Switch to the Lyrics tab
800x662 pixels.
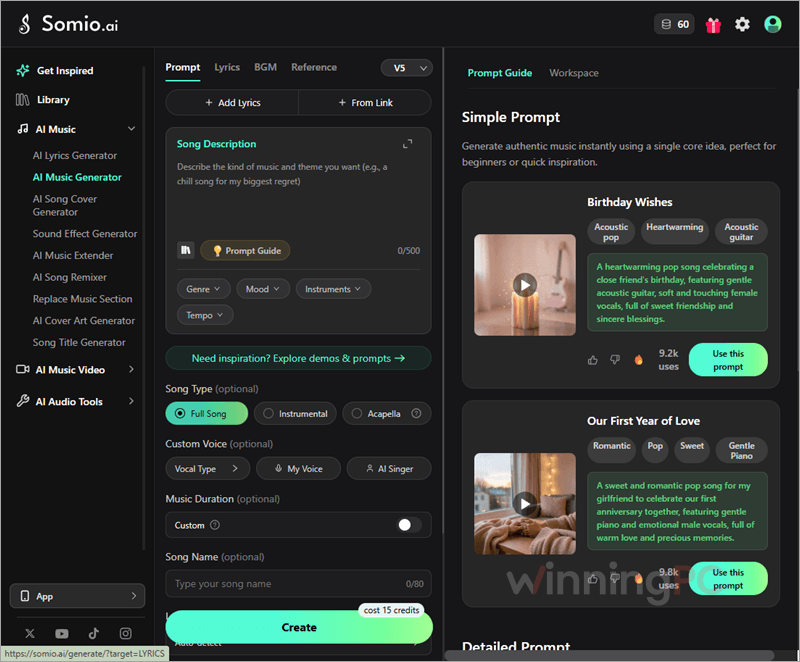(227, 67)
